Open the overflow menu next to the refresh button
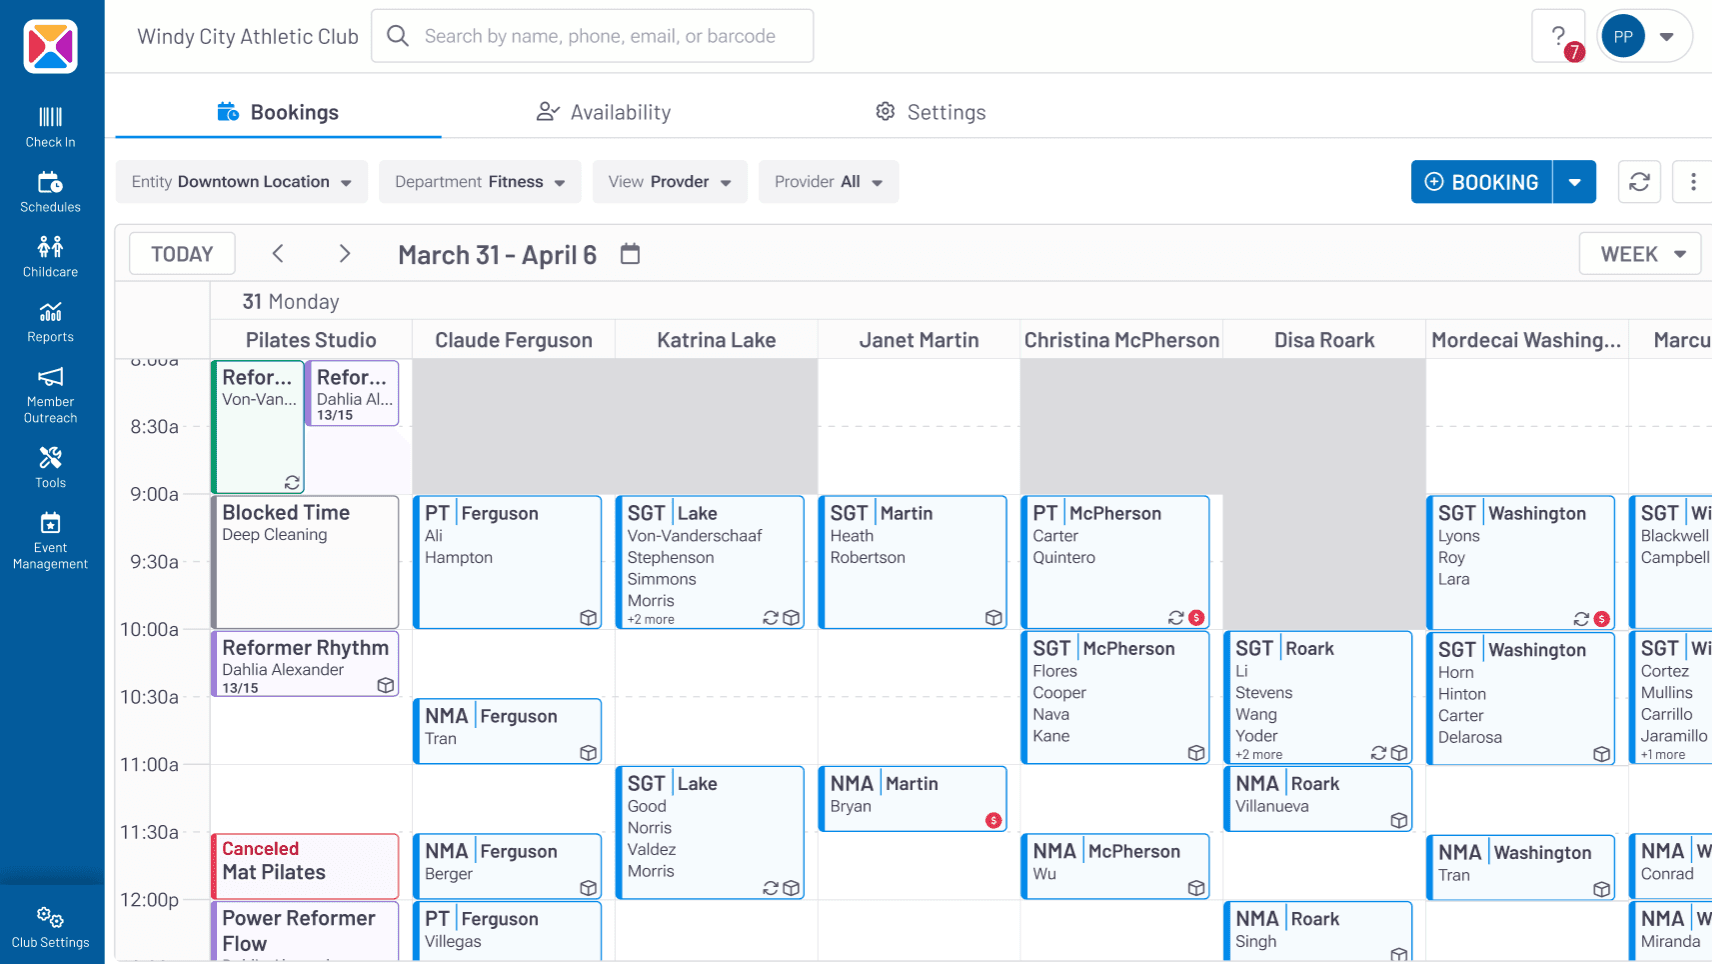This screenshot has height=964, width=1712. (x=1693, y=181)
